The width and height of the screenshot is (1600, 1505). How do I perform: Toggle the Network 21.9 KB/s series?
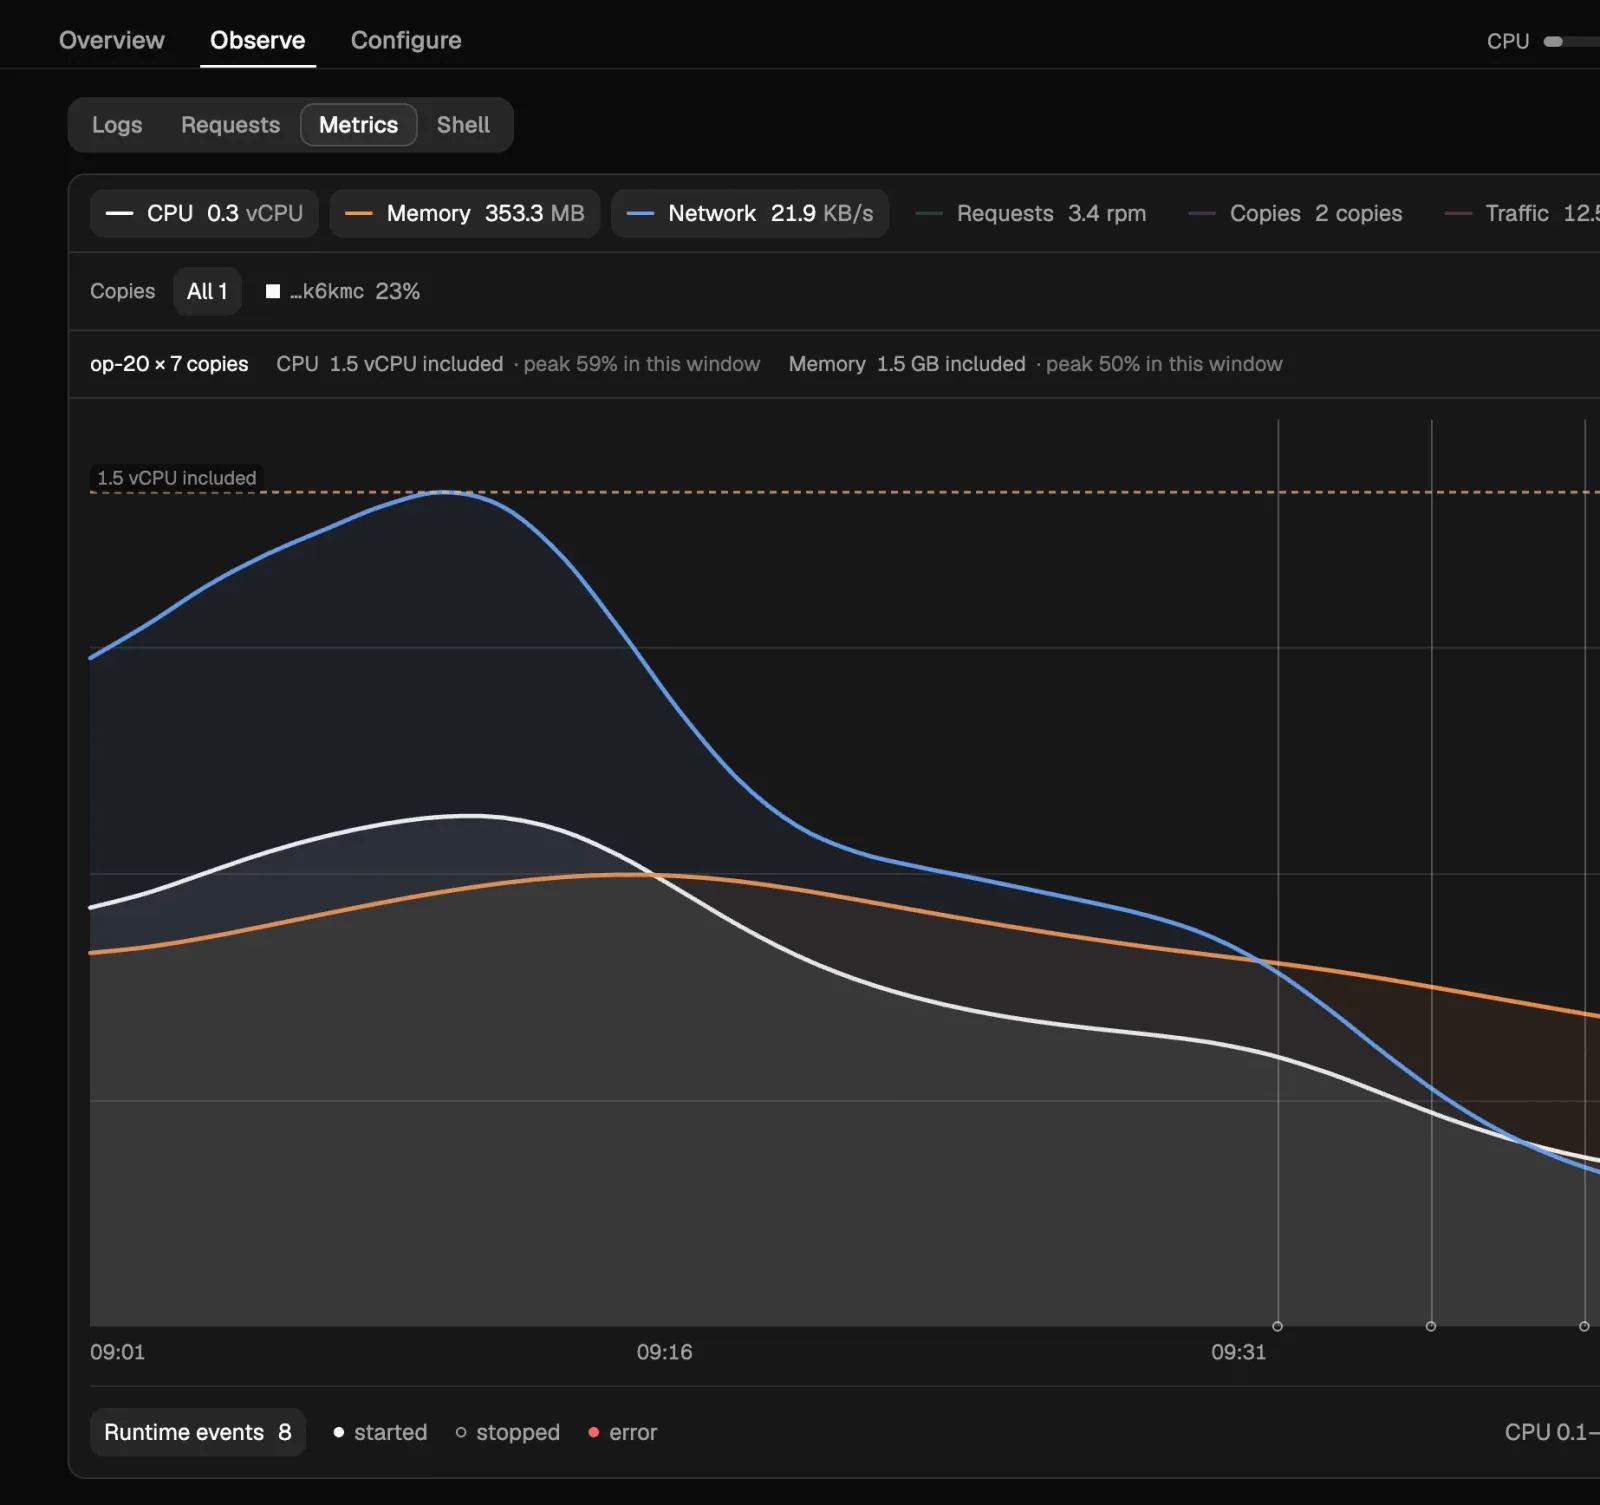749,213
